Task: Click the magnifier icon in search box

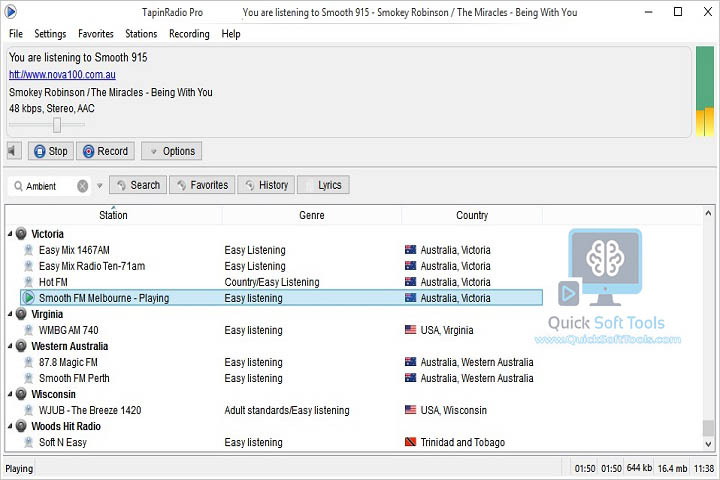Action: click(x=18, y=186)
